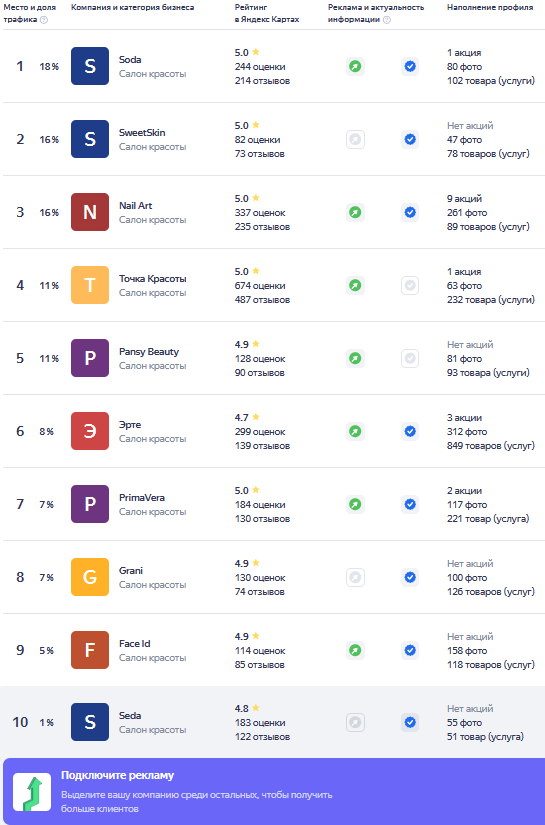Click the grey verification badge for Точка Красоты
This screenshot has height=825, width=545.
point(410,286)
